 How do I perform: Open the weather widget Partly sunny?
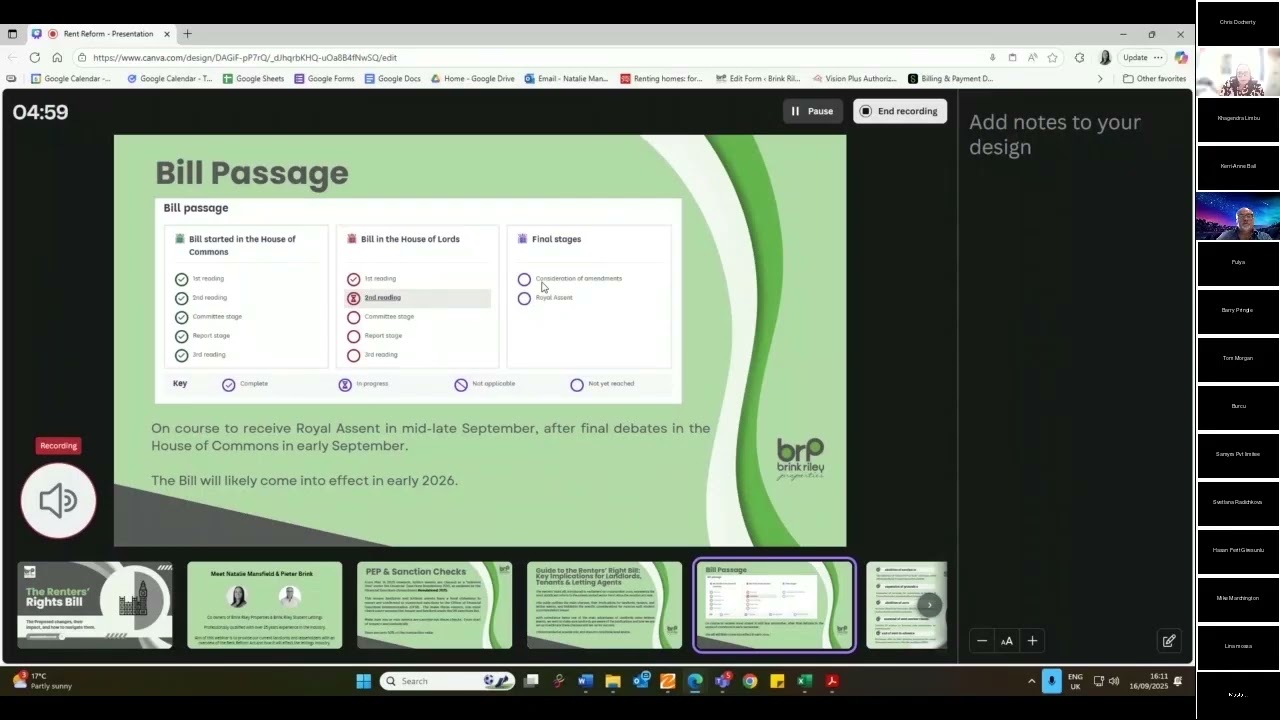point(42,681)
